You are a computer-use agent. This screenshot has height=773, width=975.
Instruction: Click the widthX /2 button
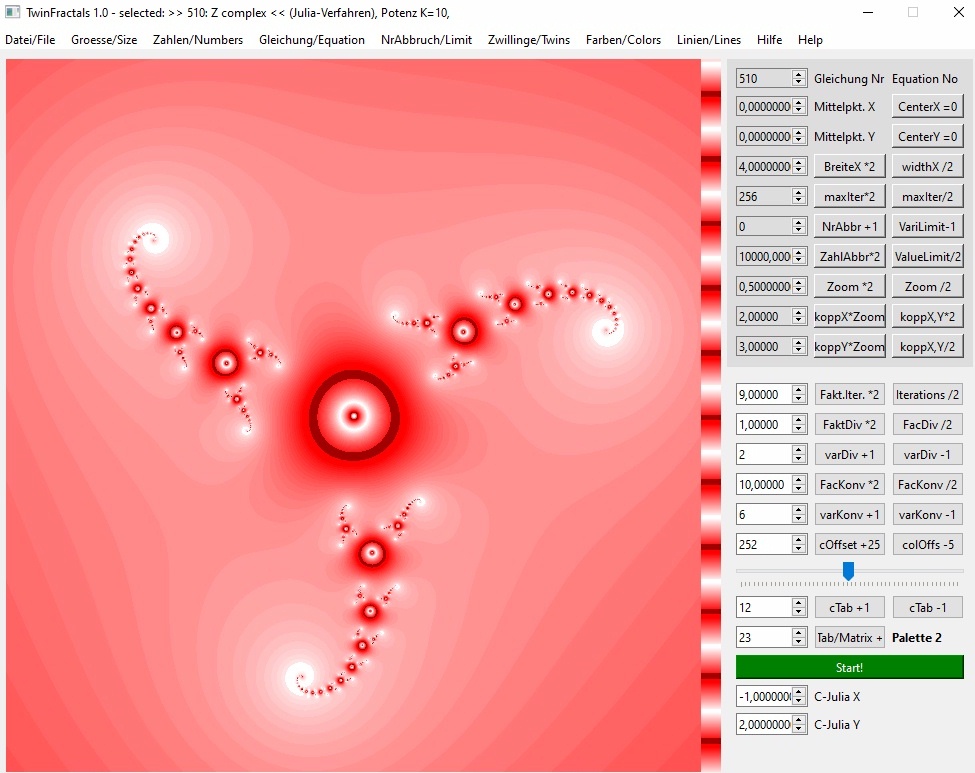[x=927, y=166]
